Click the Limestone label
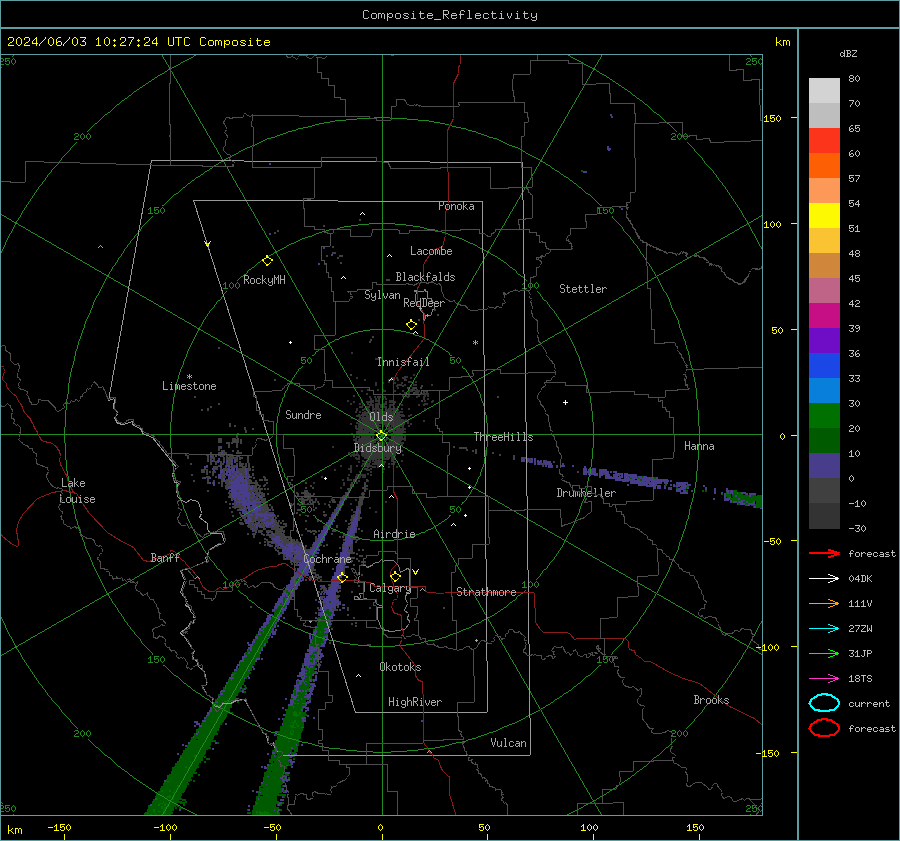This screenshot has width=900, height=841. (x=189, y=386)
